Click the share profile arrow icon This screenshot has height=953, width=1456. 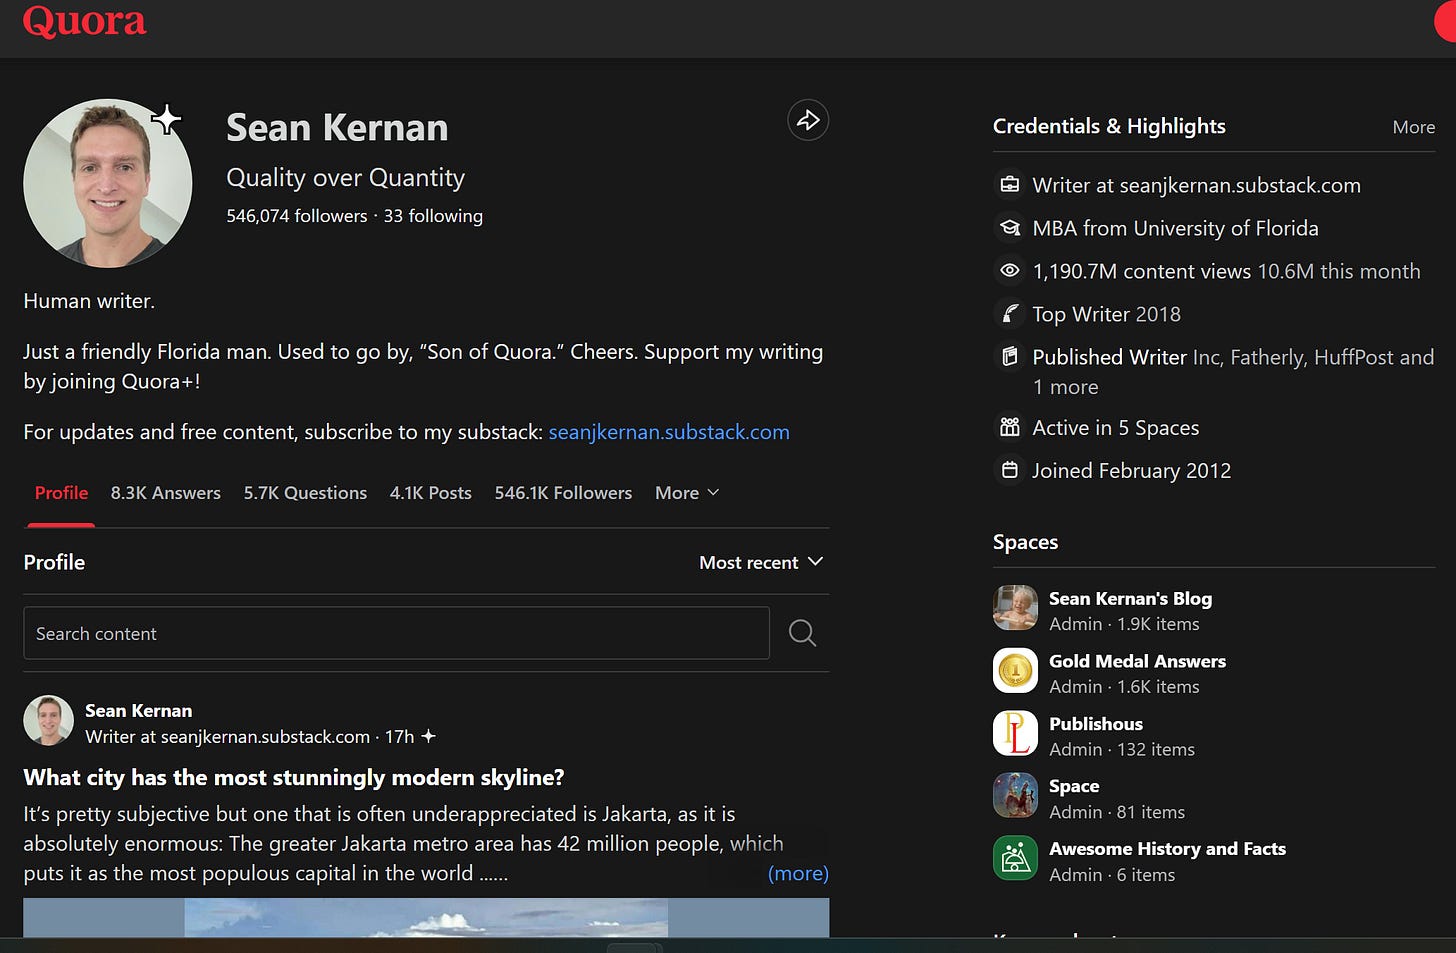click(x=808, y=121)
